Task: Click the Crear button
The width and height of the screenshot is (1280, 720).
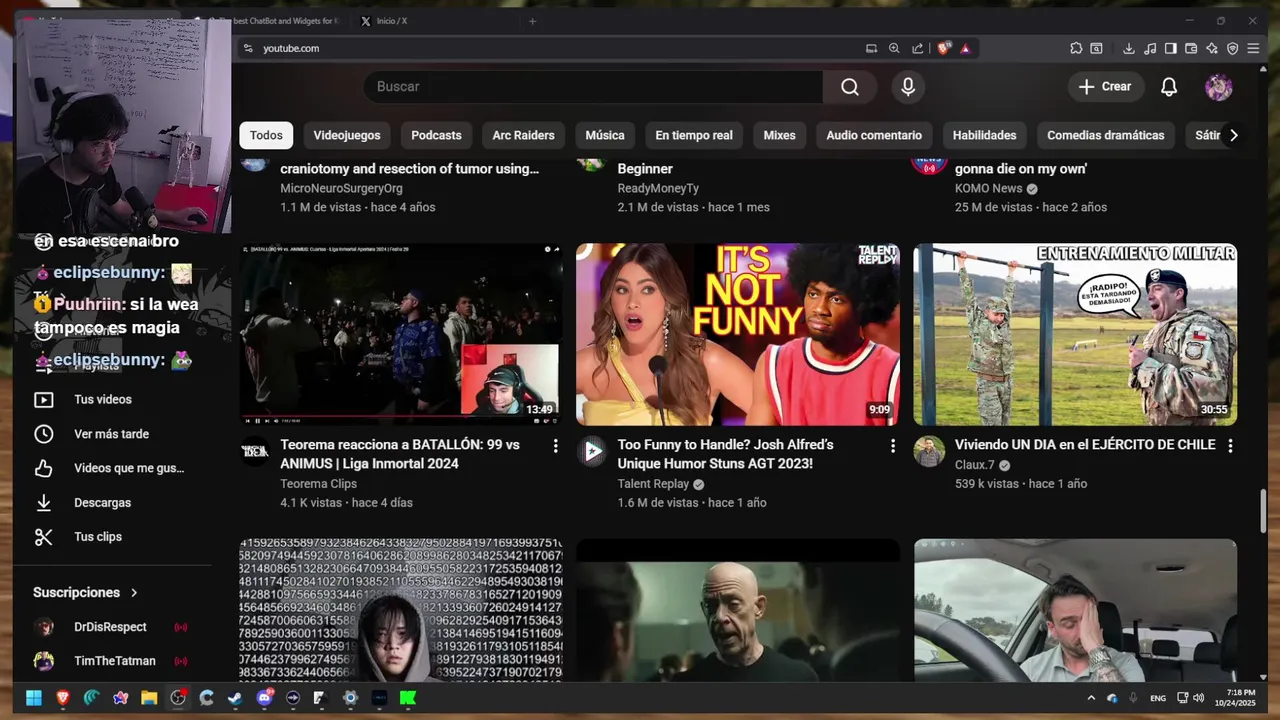Action: pyautogui.click(x=1105, y=87)
